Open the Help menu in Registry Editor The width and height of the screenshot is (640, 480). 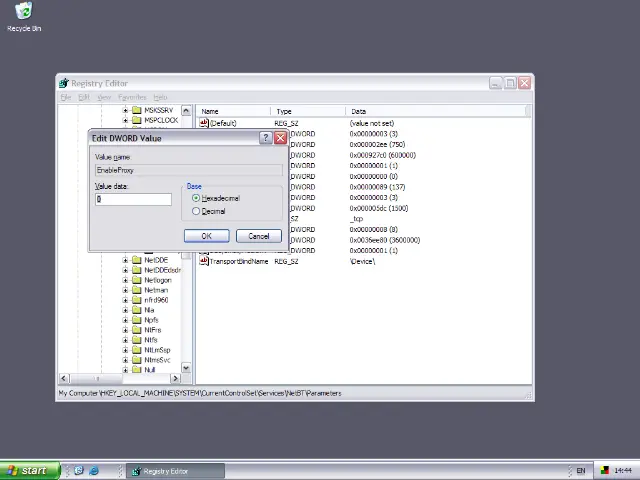coord(160,97)
